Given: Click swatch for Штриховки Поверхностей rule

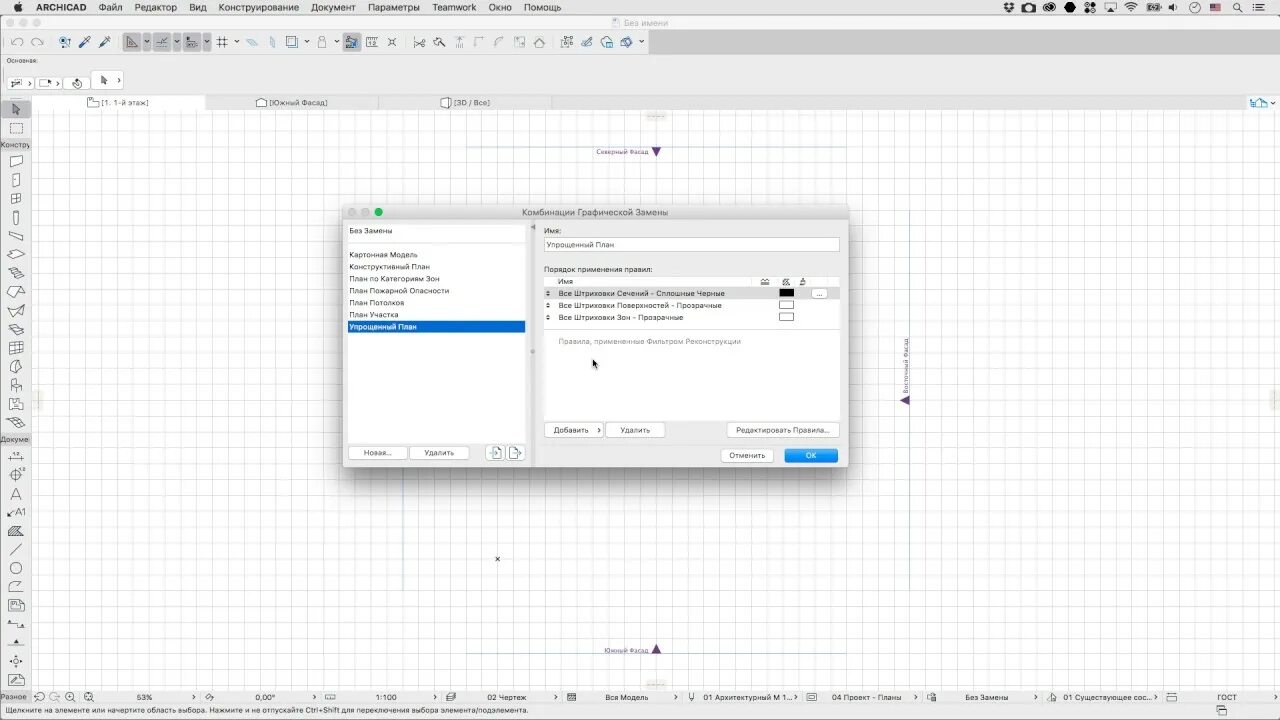Looking at the screenshot, I should point(786,305).
